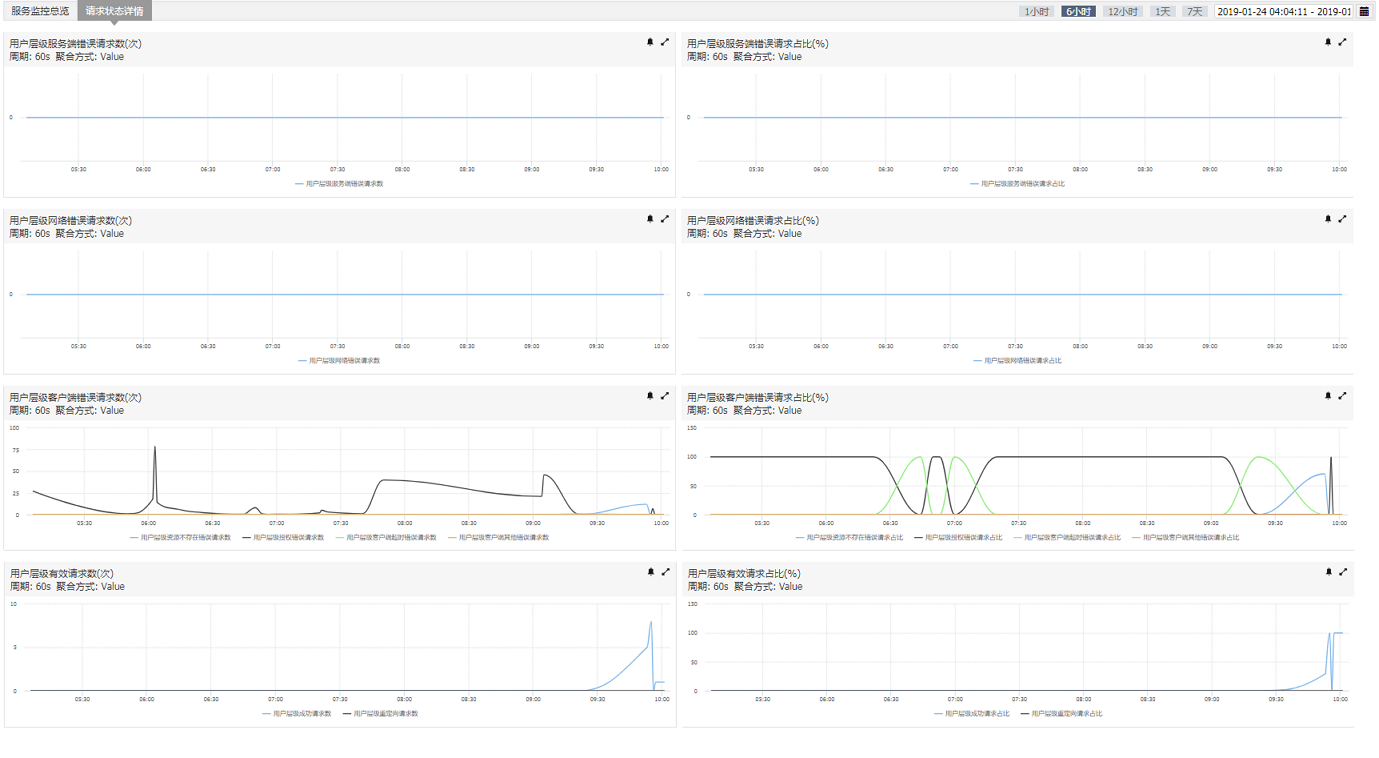Enlarge the 用户层级有效请求占比(%) chart
This screenshot has height=758, width=1379.
(1344, 572)
